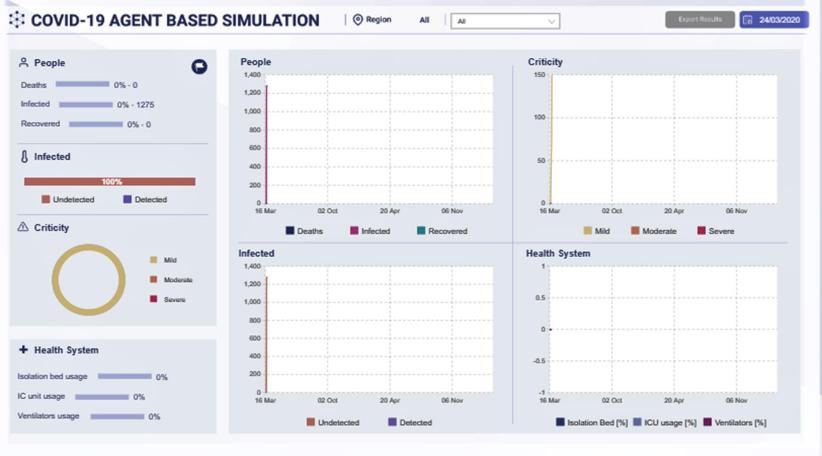
Task: Click the Infected count progress bar
Action: point(86,104)
